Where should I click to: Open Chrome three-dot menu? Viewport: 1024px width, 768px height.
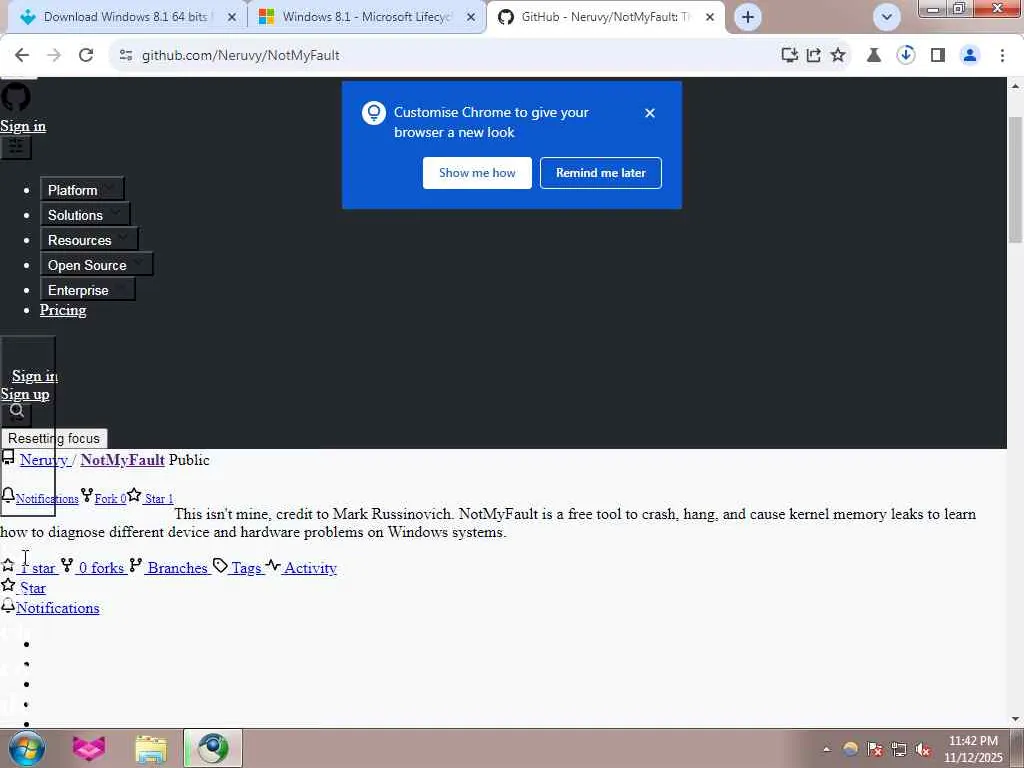pos(1002,56)
